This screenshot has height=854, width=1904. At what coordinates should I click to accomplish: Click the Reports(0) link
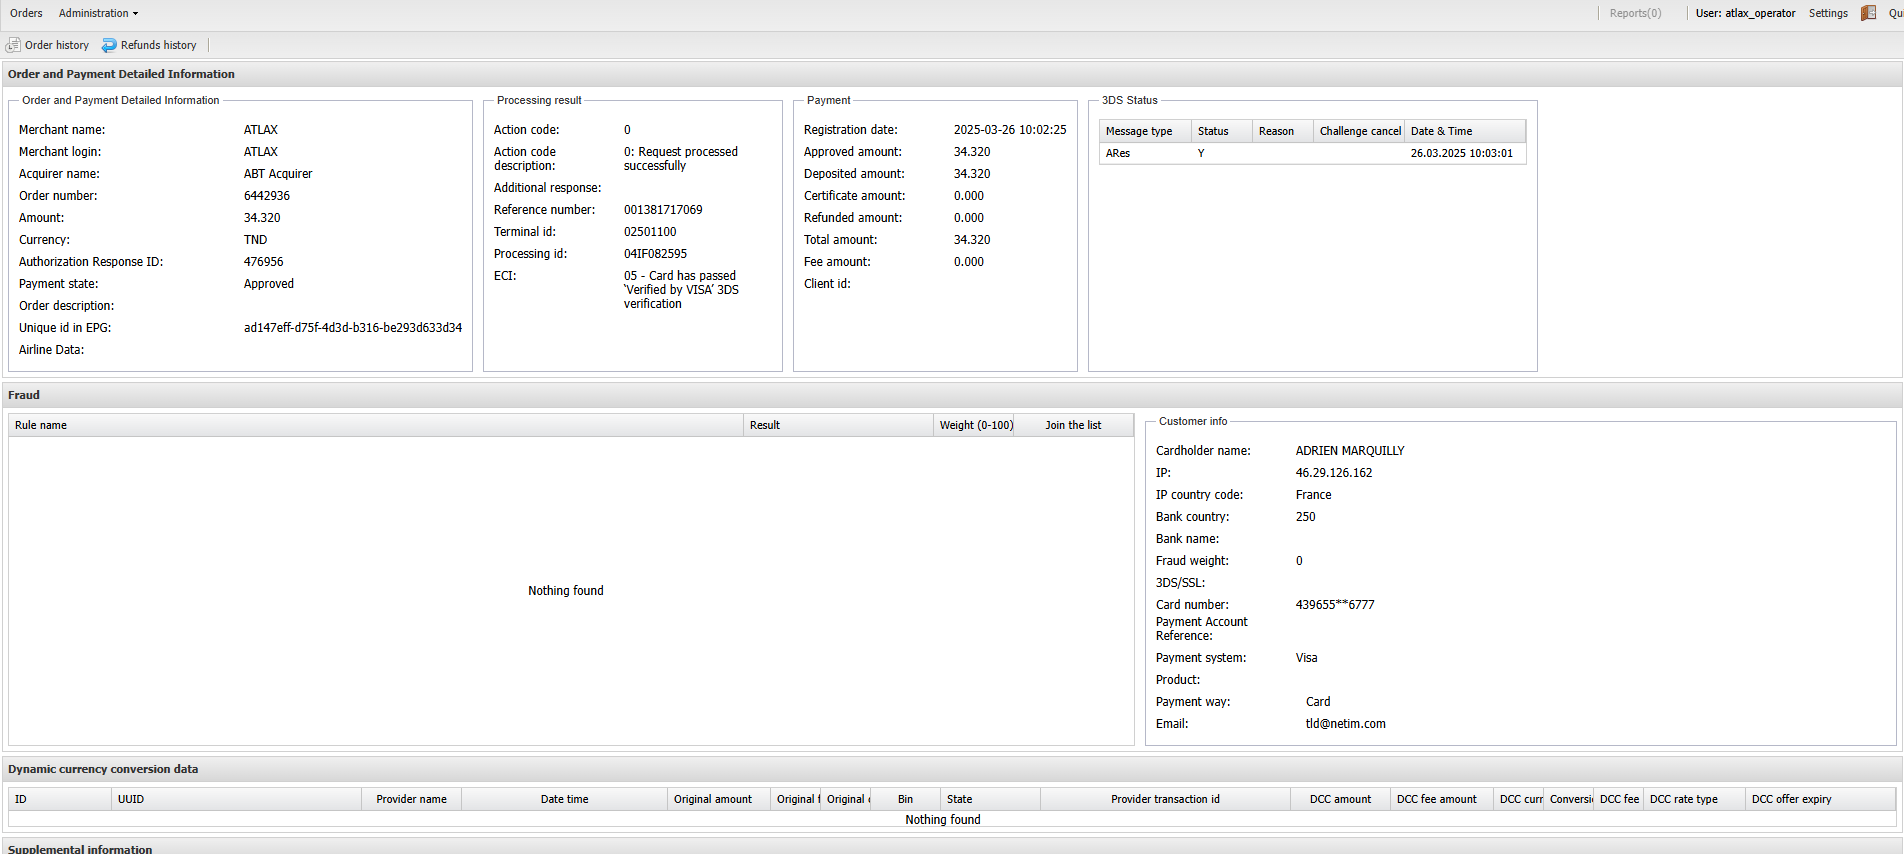tap(1635, 13)
